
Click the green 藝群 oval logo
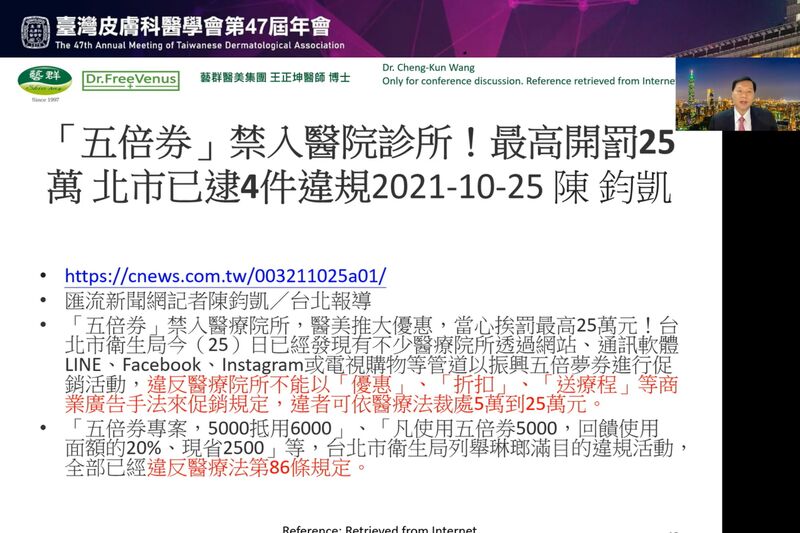(x=45, y=81)
